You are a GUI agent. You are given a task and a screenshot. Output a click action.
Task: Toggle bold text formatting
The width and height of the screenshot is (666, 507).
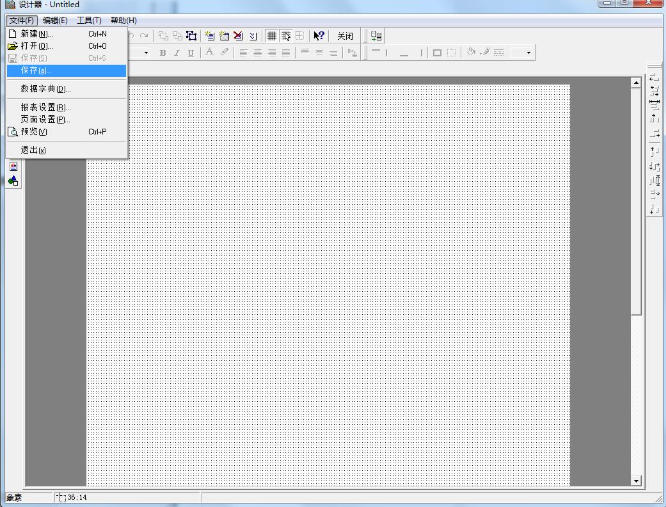[x=162, y=53]
